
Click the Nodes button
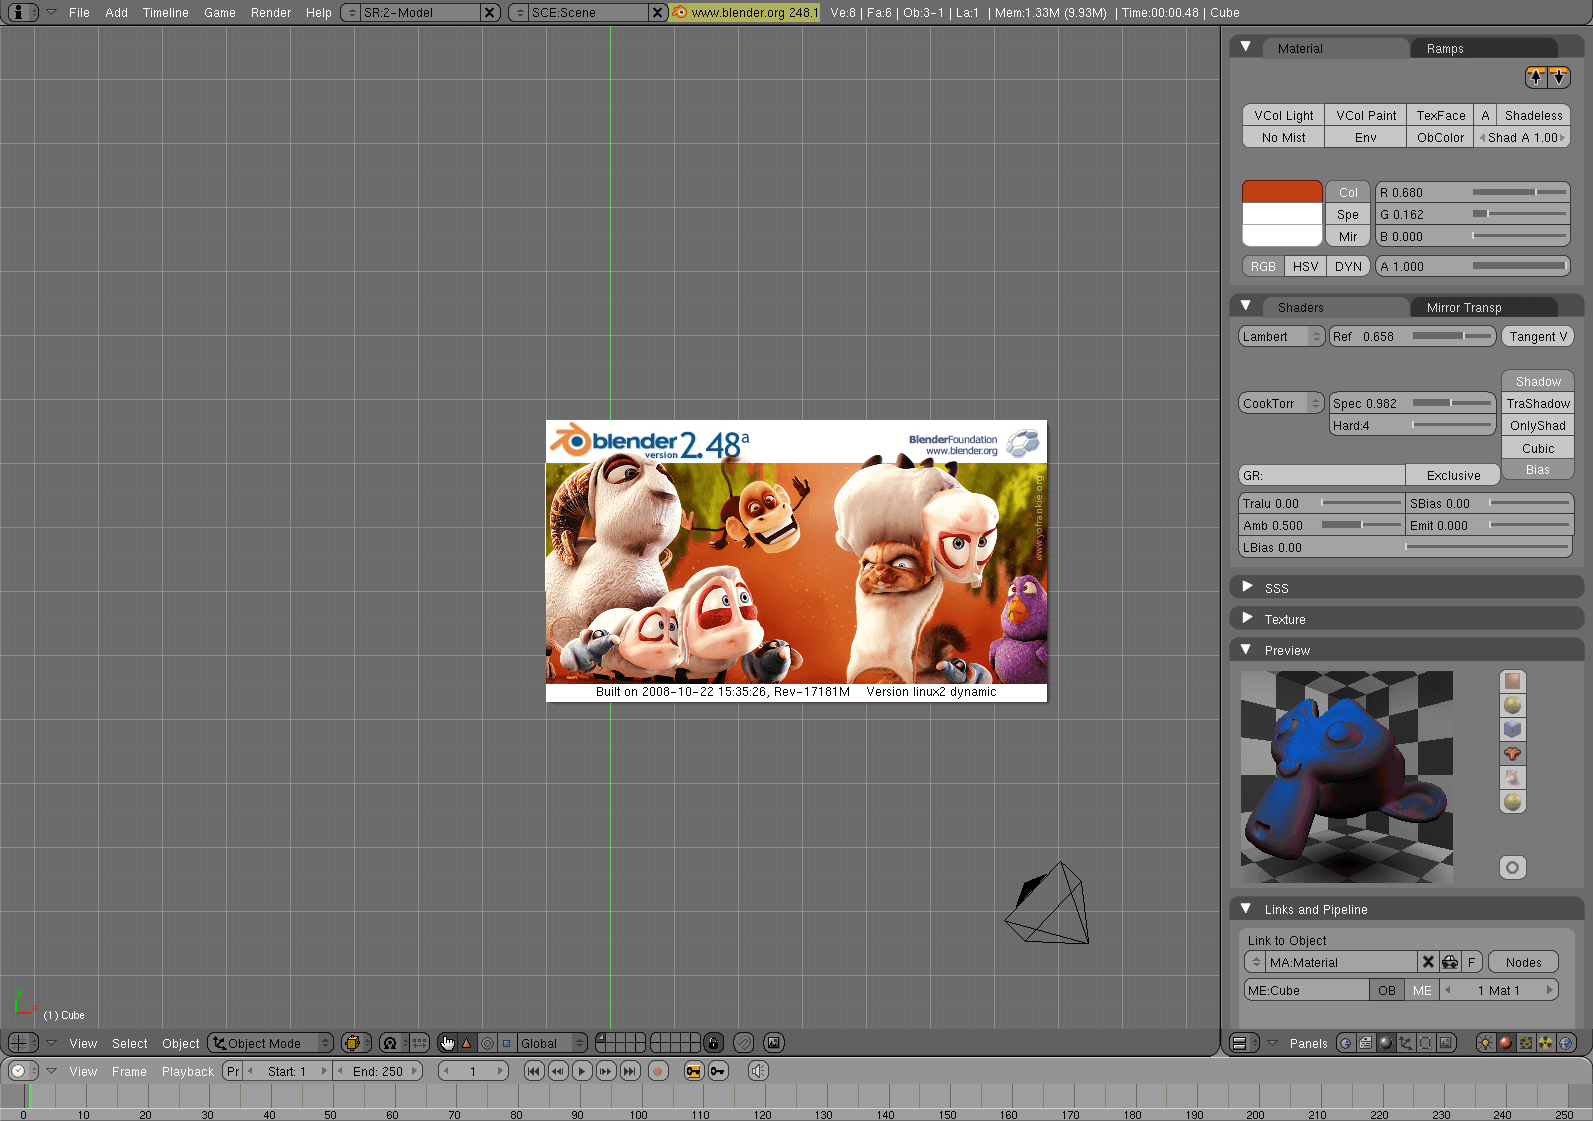click(1523, 962)
